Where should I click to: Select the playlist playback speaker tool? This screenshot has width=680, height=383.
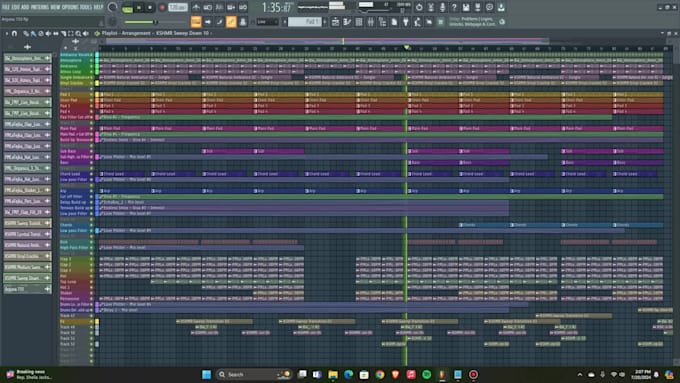pyautogui.click(x=86, y=33)
